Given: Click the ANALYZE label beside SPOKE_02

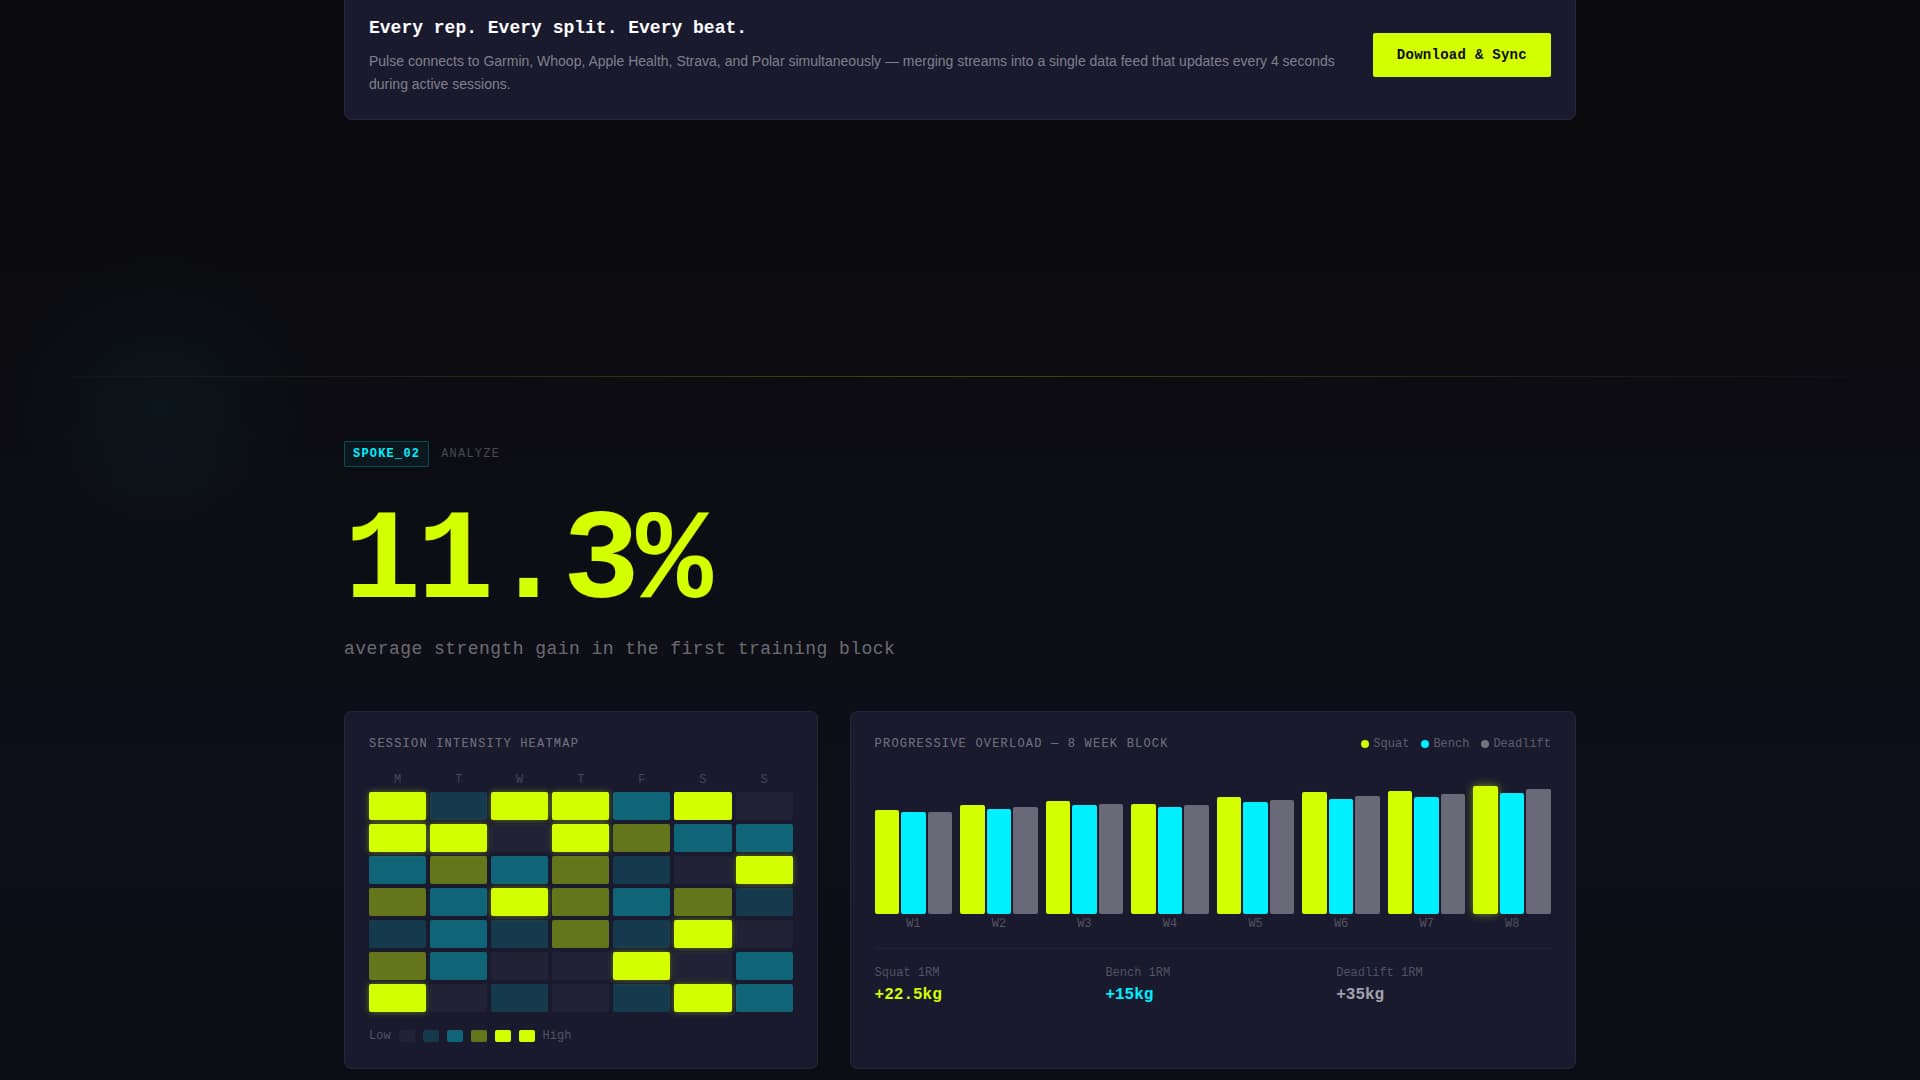Looking at the screenshot, I should point(470,454).
